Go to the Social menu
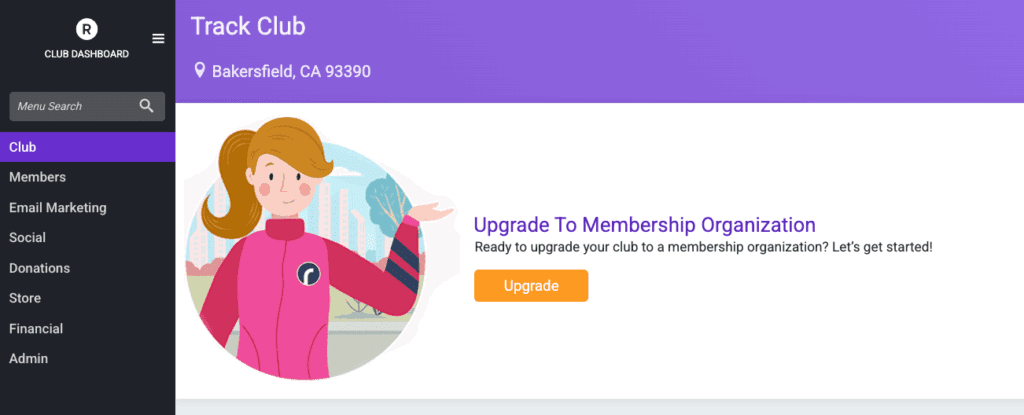Image resolution: width=1024 pixels, height=415 pixels. coord(27,238)
